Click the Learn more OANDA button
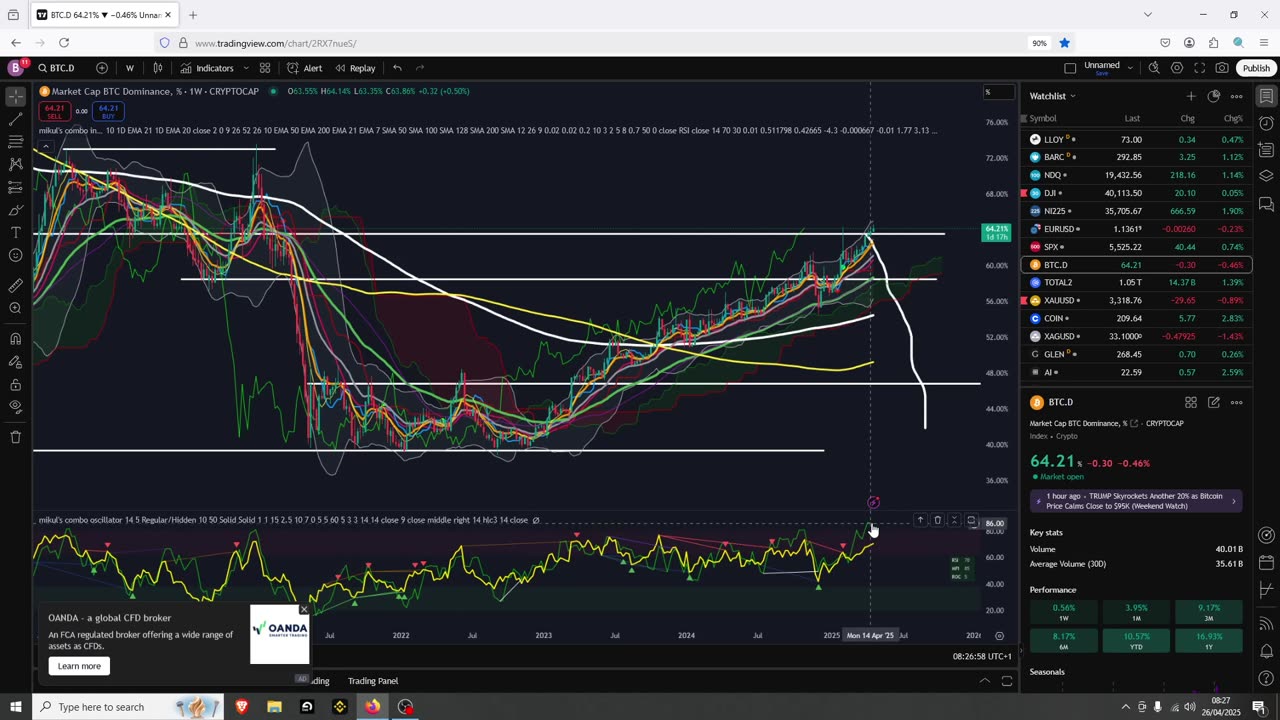The width and height of the screenshot is (1280, 720). 79,666
